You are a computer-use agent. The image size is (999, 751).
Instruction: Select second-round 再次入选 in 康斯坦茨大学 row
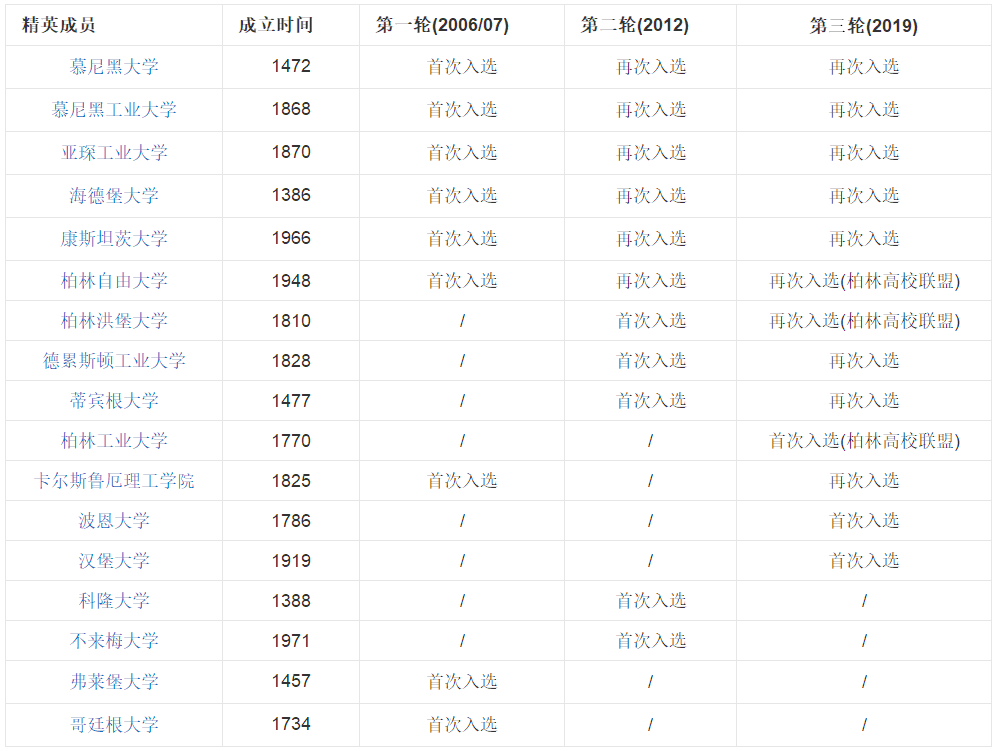coord(650,239)
